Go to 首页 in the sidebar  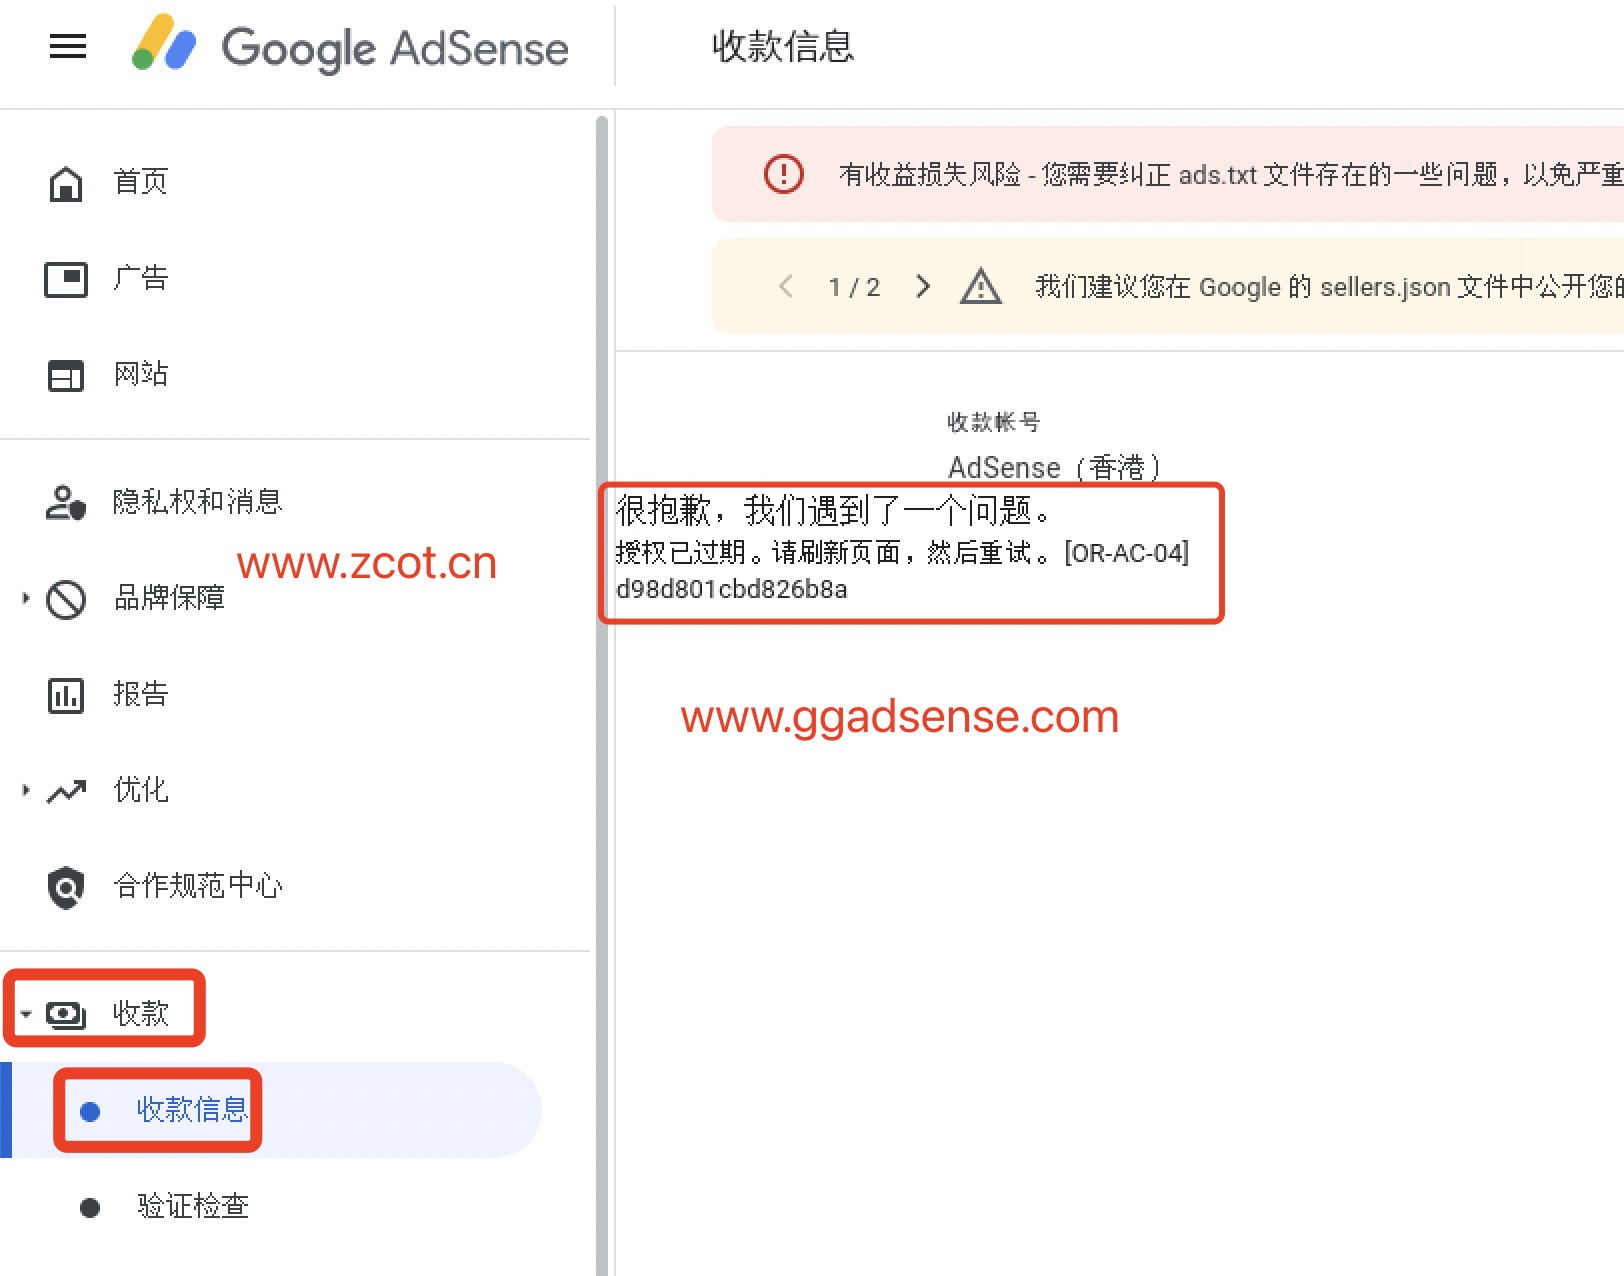pyautogui.click(x=141, y=182)
